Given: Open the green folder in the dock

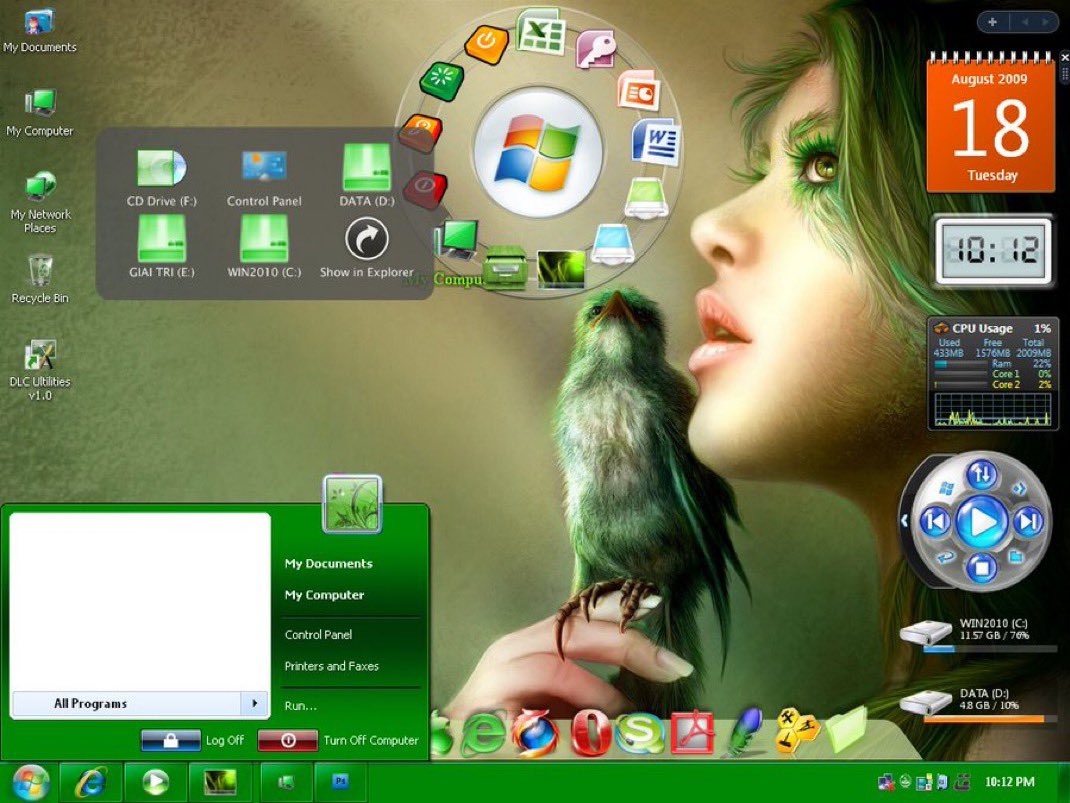Looking at the screenshot, I should tap(847, 731).
